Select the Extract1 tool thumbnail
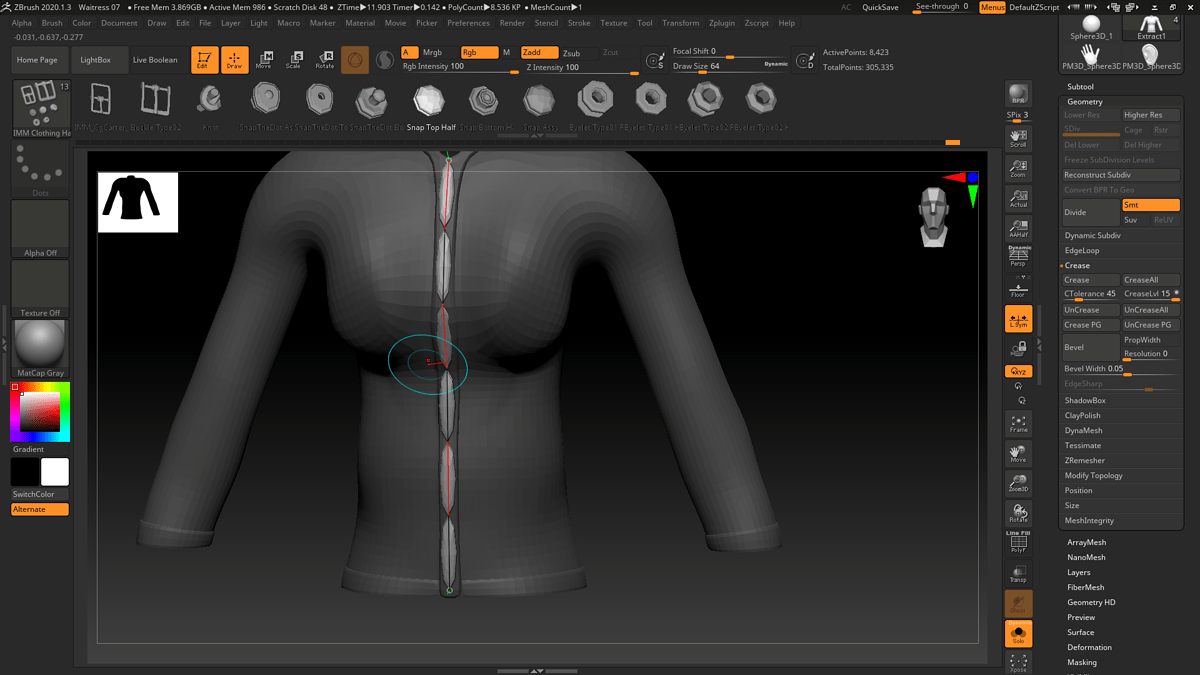 click(x=1151, y=27)
